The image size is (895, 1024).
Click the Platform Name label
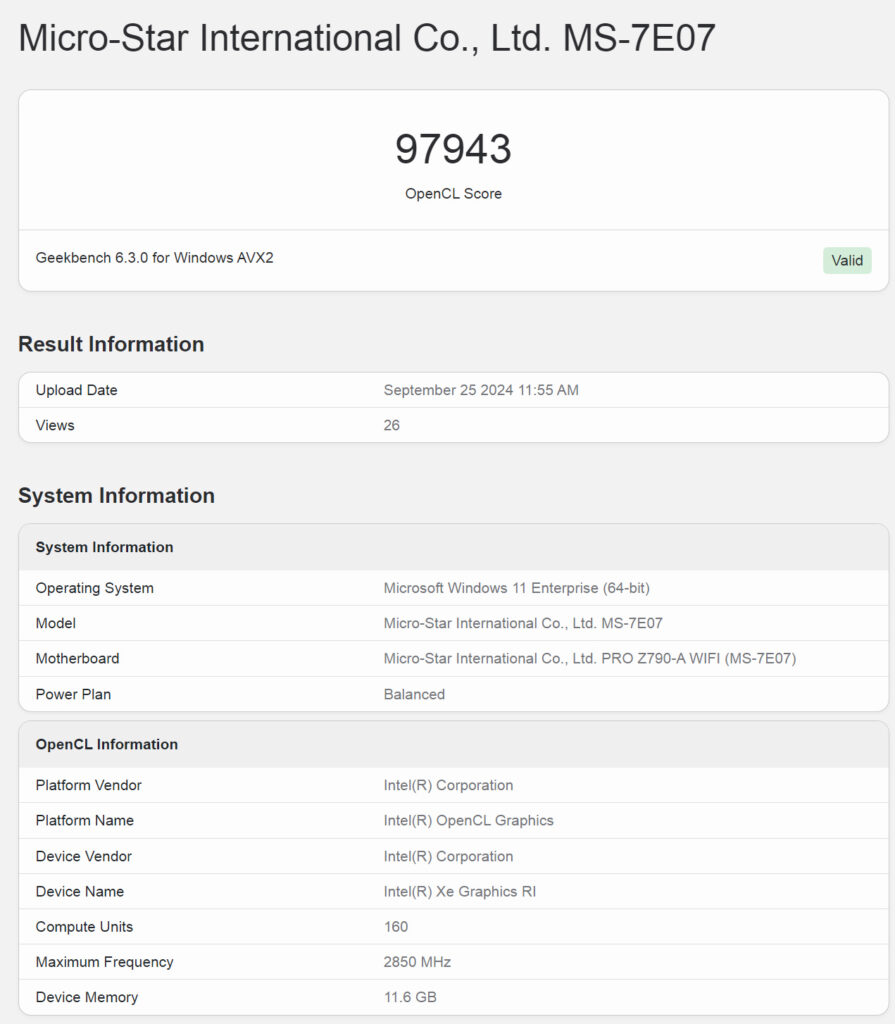click(84, 821)
